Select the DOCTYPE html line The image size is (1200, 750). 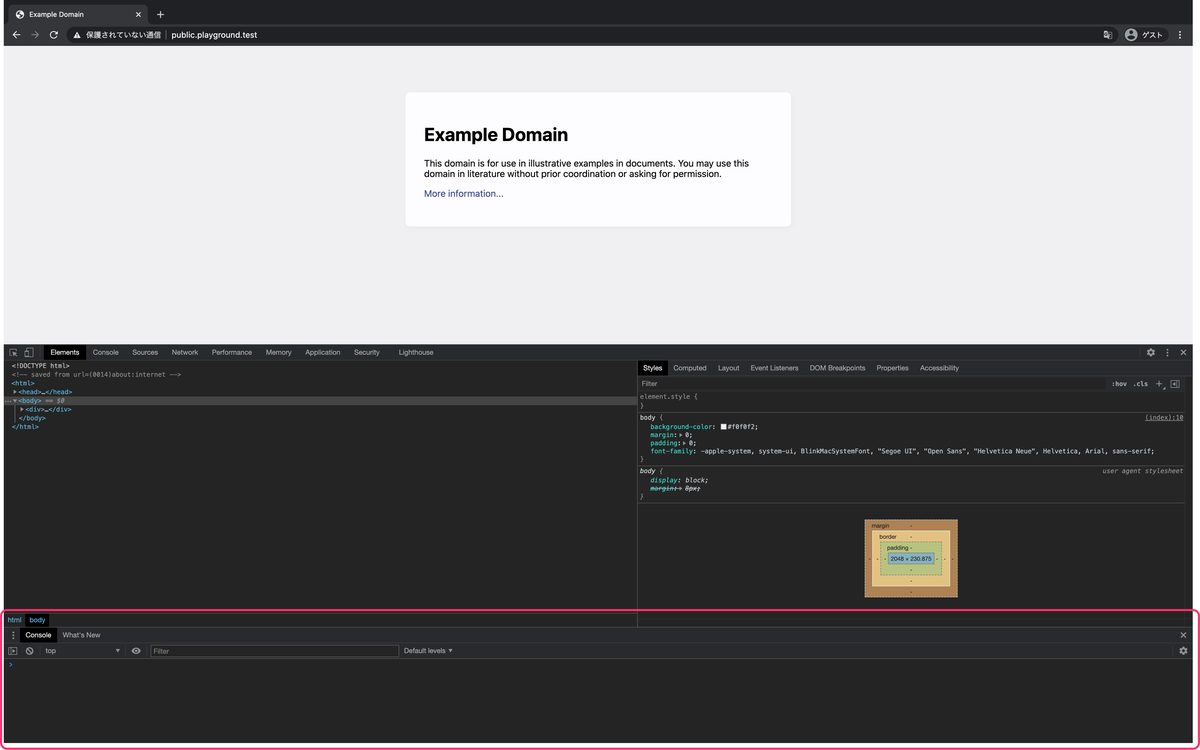[x=41, y=366]
